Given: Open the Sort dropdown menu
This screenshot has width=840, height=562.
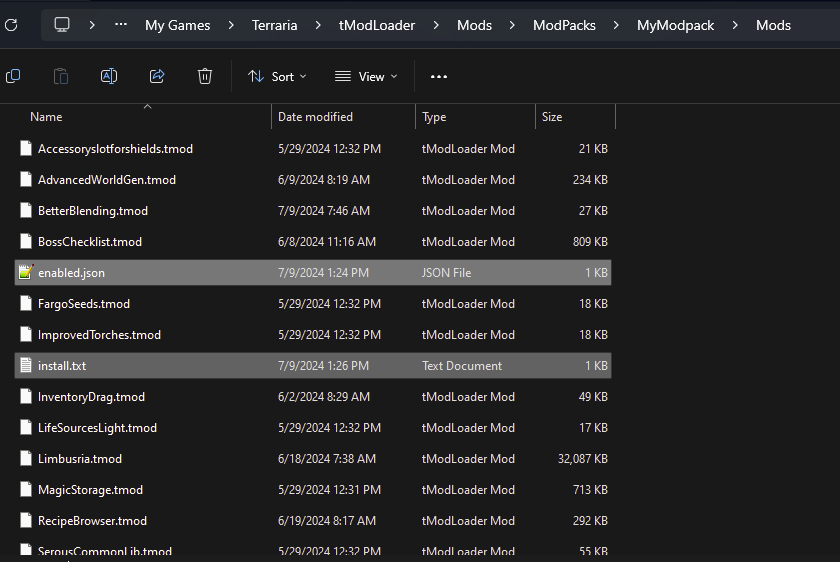Looking at the screenshot, I should pos(277,76).
